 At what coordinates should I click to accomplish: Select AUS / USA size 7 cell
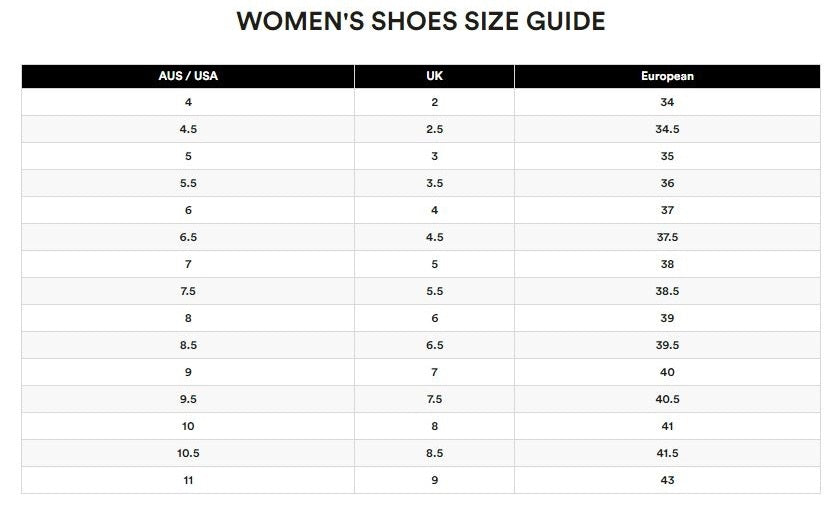coord(188,265)
